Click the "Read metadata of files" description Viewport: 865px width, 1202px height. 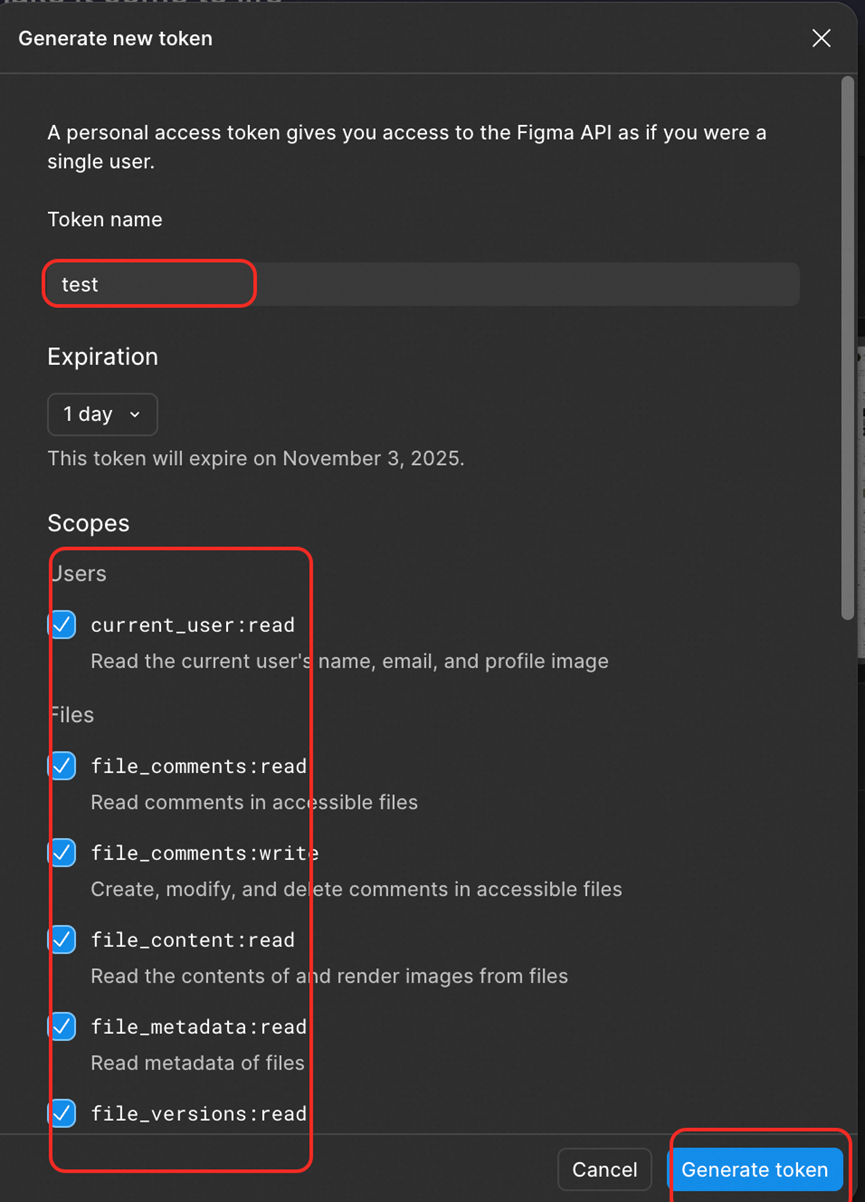[197, 1063]
